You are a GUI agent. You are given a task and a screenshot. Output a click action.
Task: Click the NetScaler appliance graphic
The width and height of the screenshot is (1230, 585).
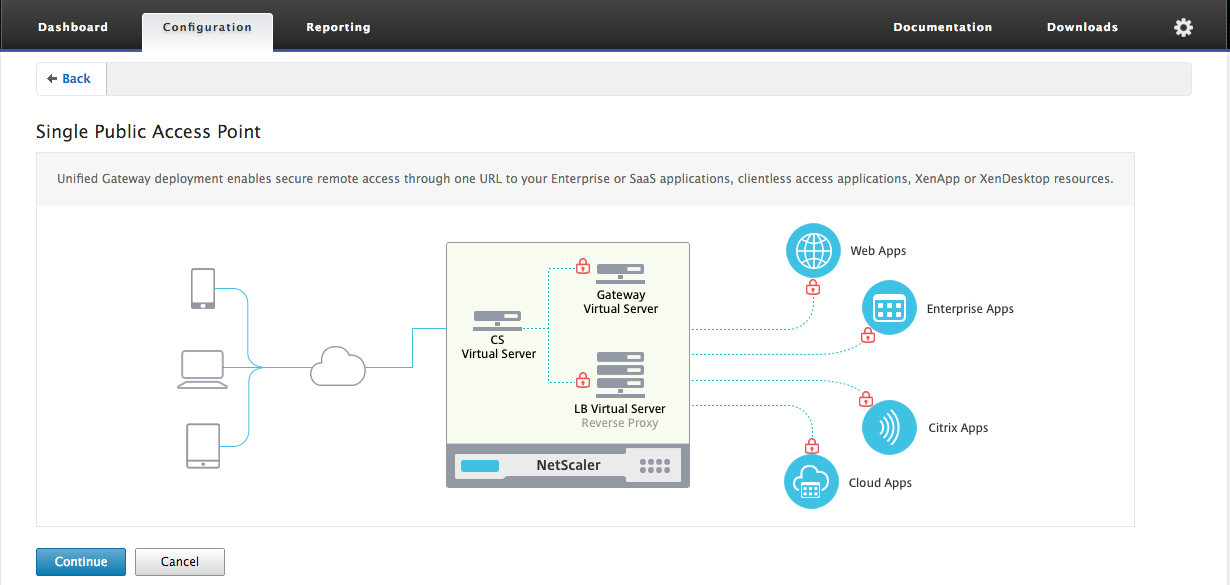567,466
